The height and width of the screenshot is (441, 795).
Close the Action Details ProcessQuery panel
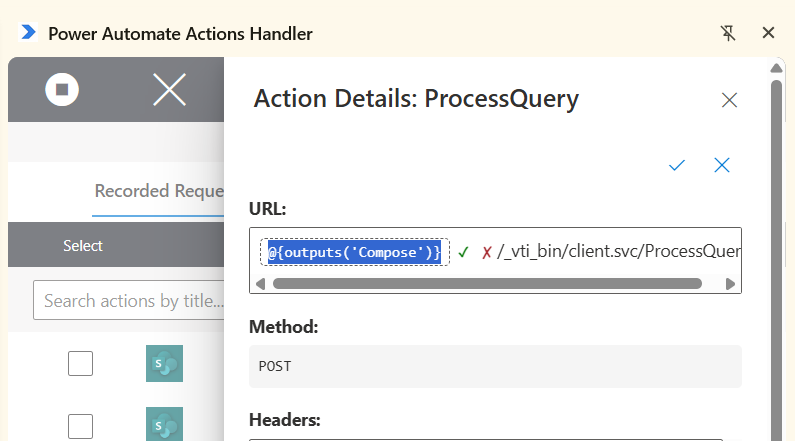tap(729, 100)
